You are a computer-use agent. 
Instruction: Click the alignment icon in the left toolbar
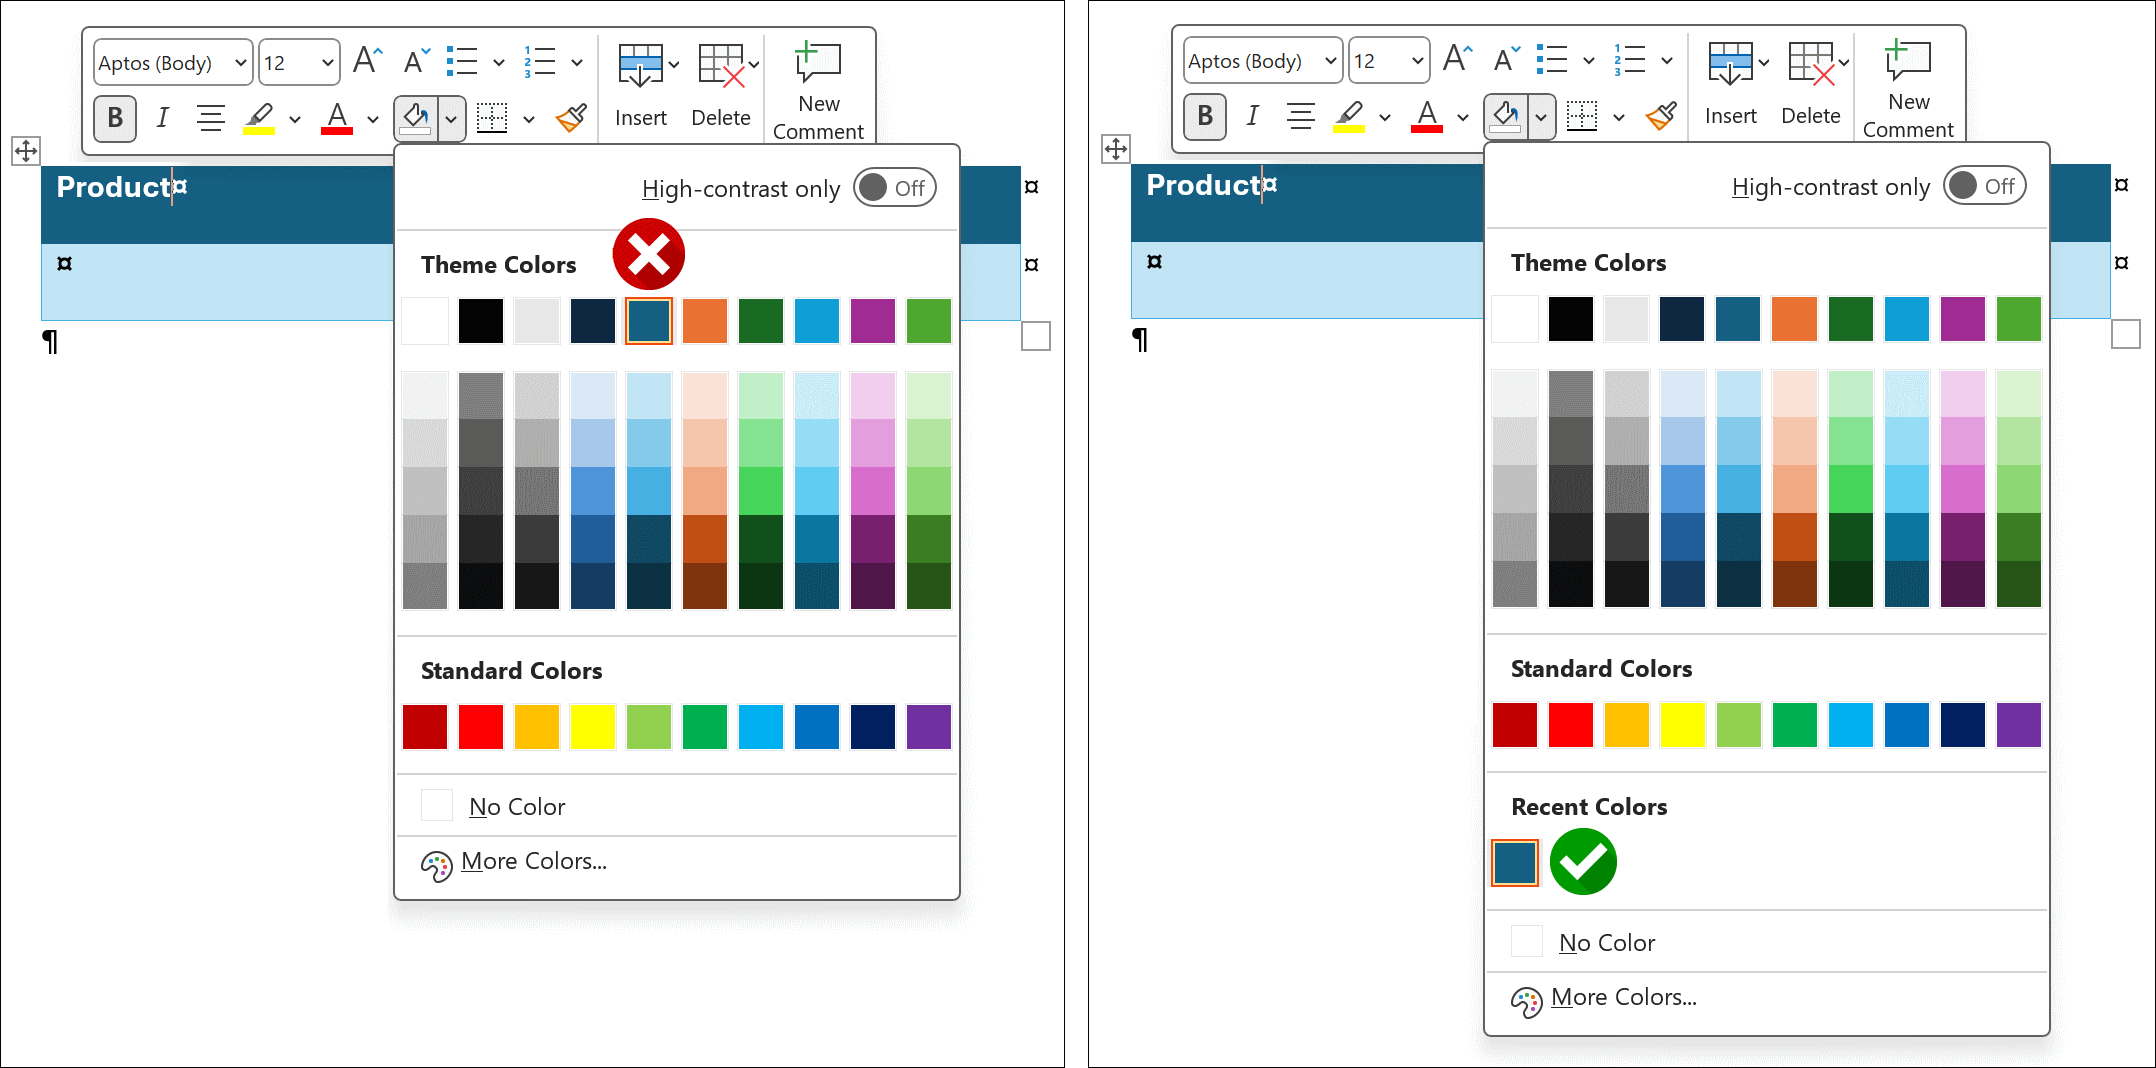click(x=210, y=118)
